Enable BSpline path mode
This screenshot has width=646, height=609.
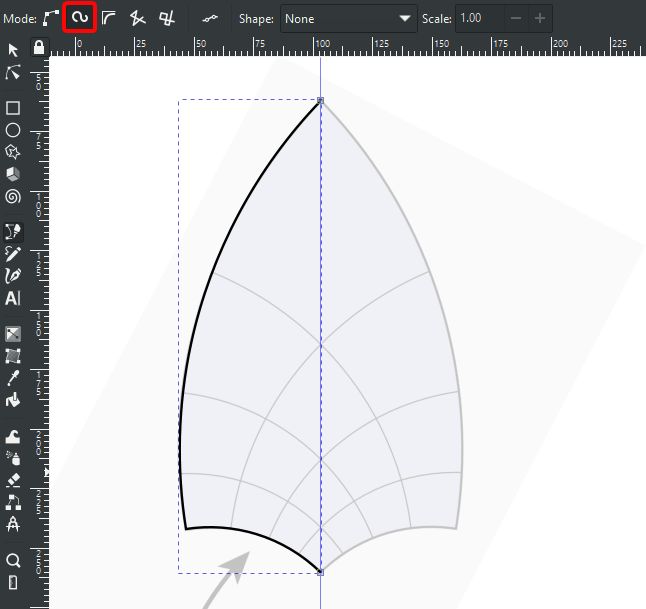(x=109, y=18)
